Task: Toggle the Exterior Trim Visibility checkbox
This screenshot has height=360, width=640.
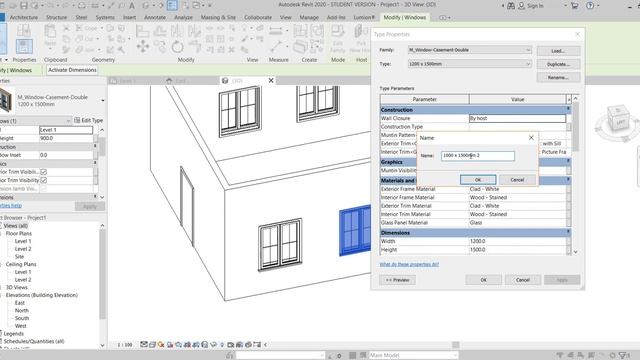Action: coord(44,172)
